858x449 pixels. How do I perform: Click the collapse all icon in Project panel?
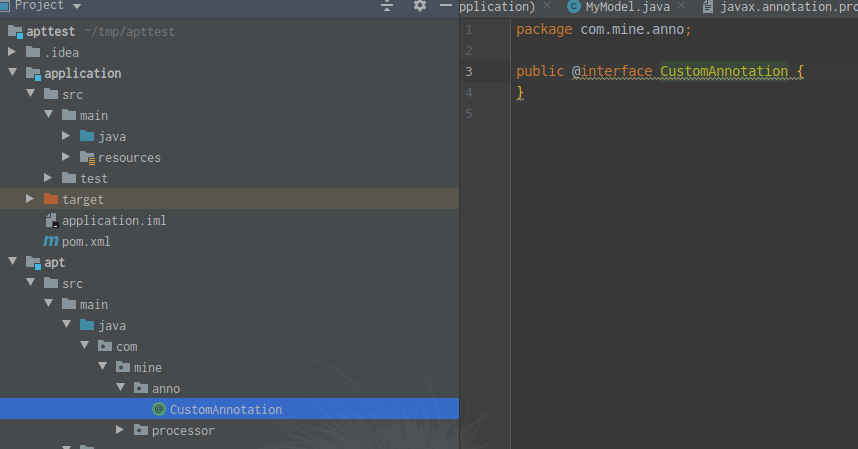387,6
